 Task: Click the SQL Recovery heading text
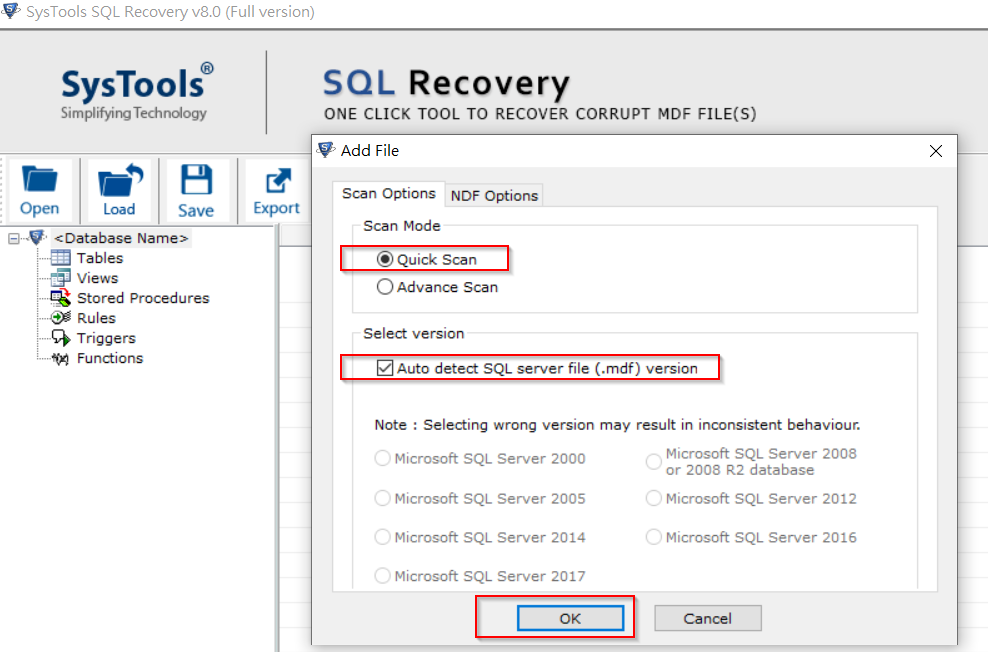pos(446,83)
